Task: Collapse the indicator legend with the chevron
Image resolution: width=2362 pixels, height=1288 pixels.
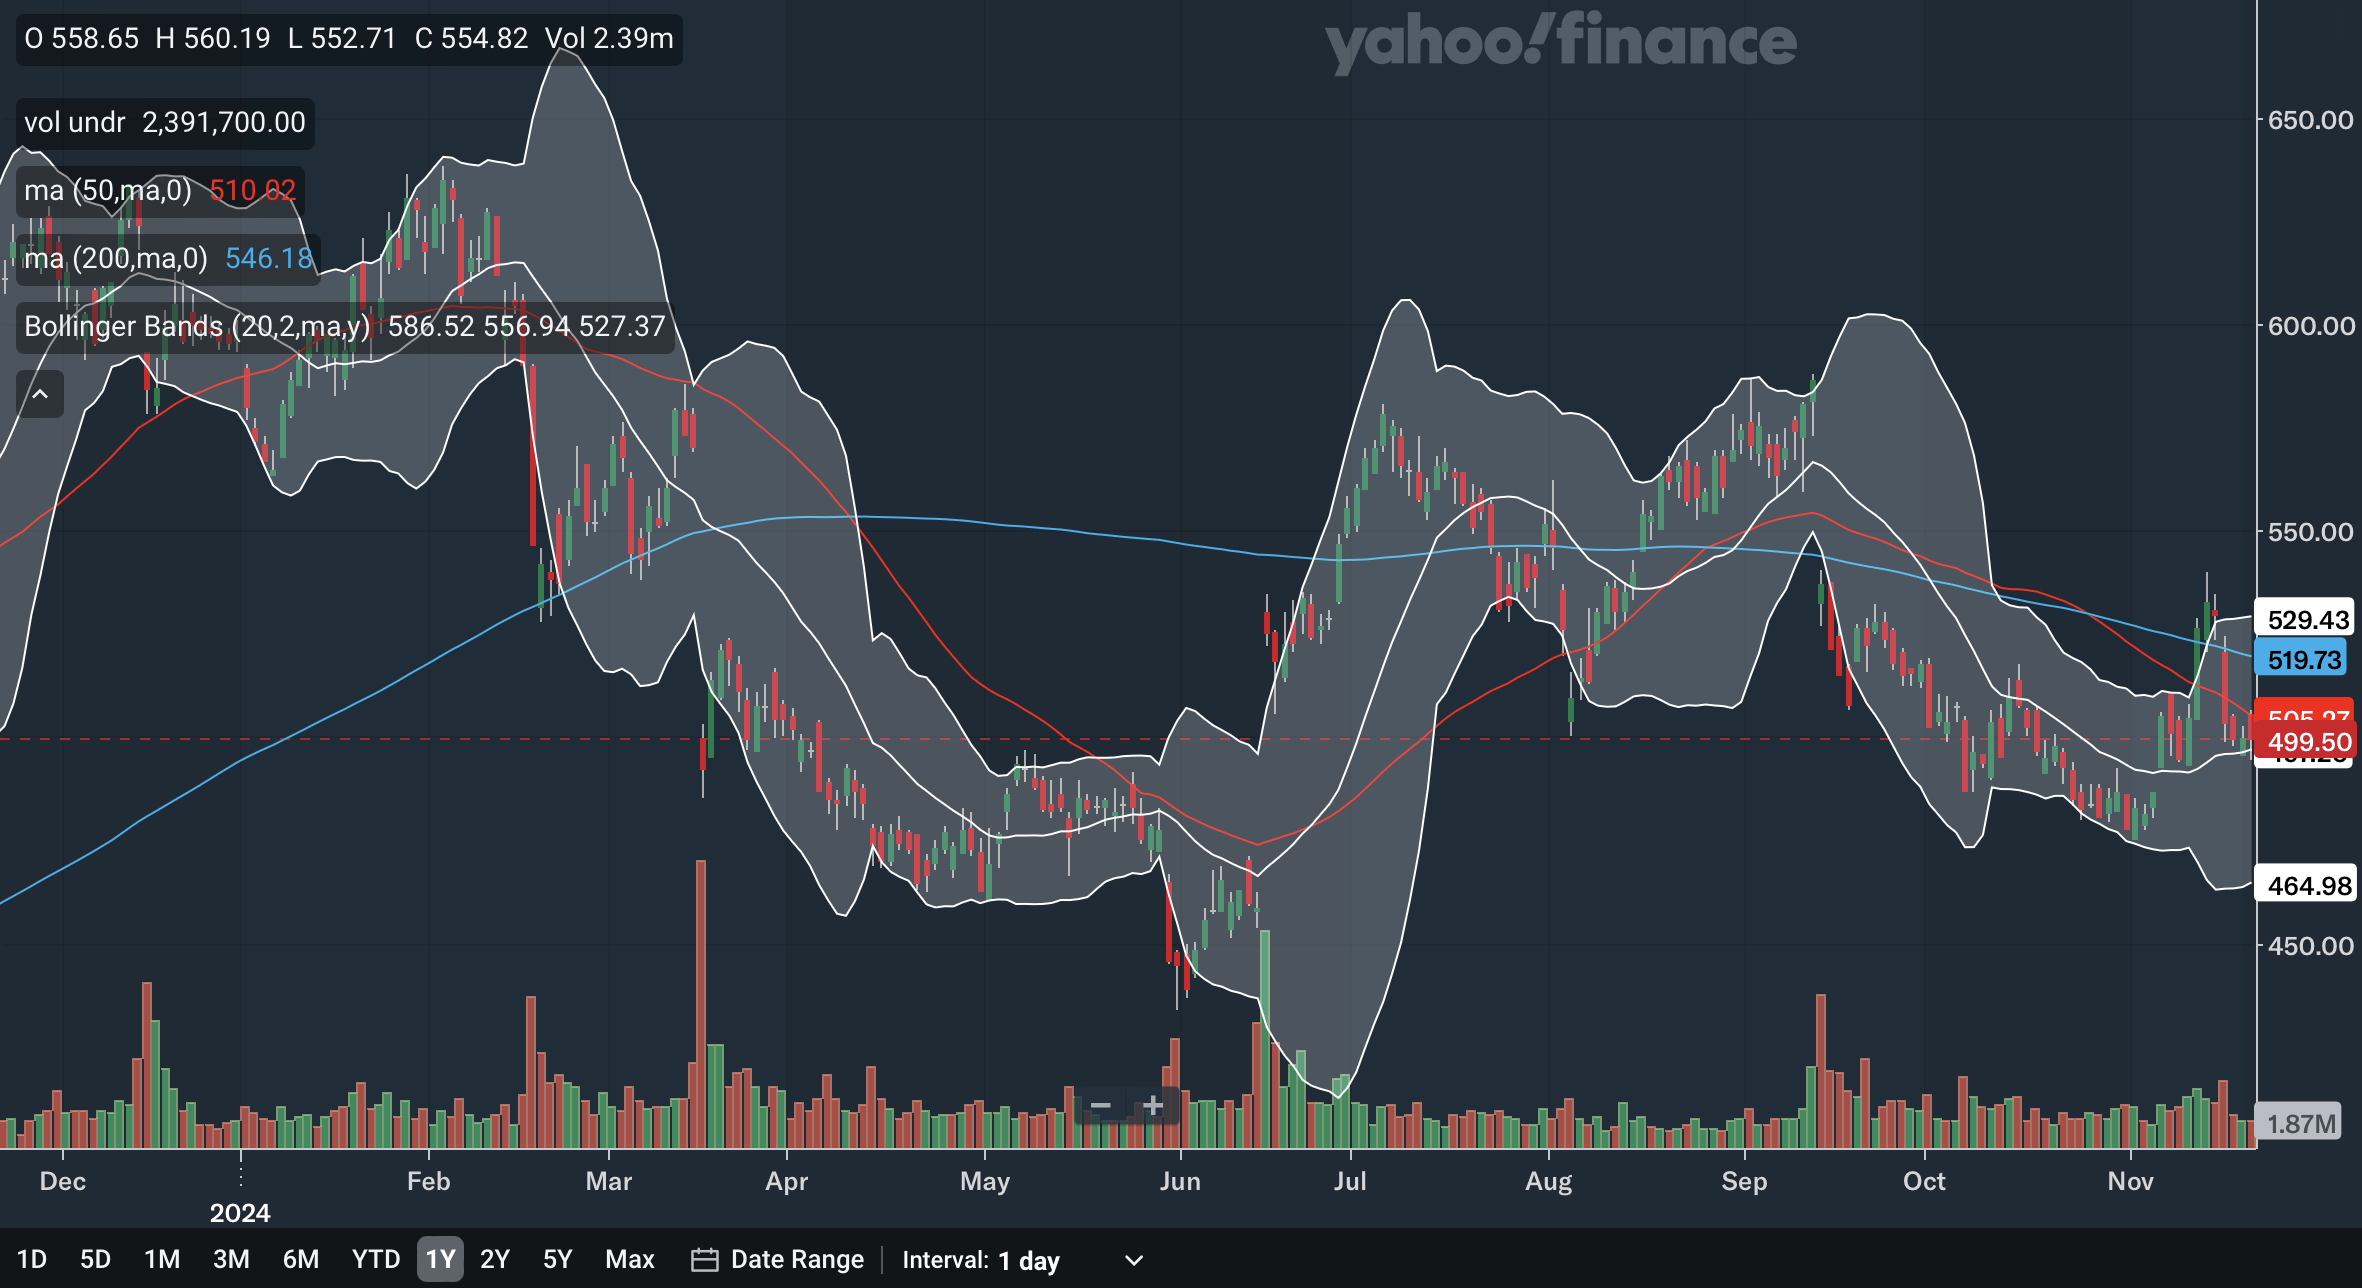Action: point(40,394)
